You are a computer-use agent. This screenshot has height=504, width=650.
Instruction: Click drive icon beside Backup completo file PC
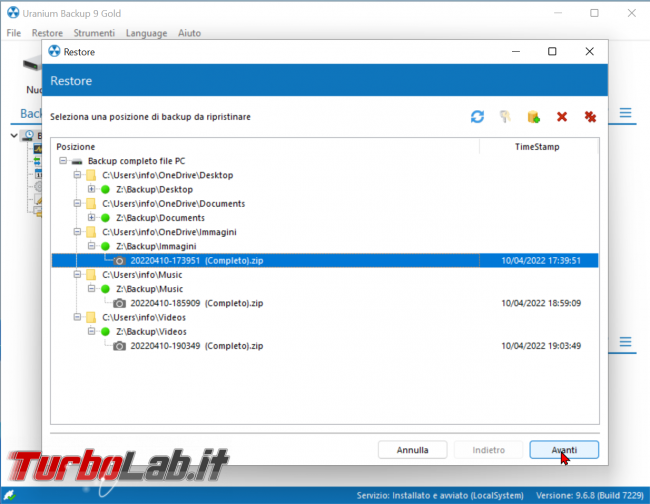[x=77, y=161]
